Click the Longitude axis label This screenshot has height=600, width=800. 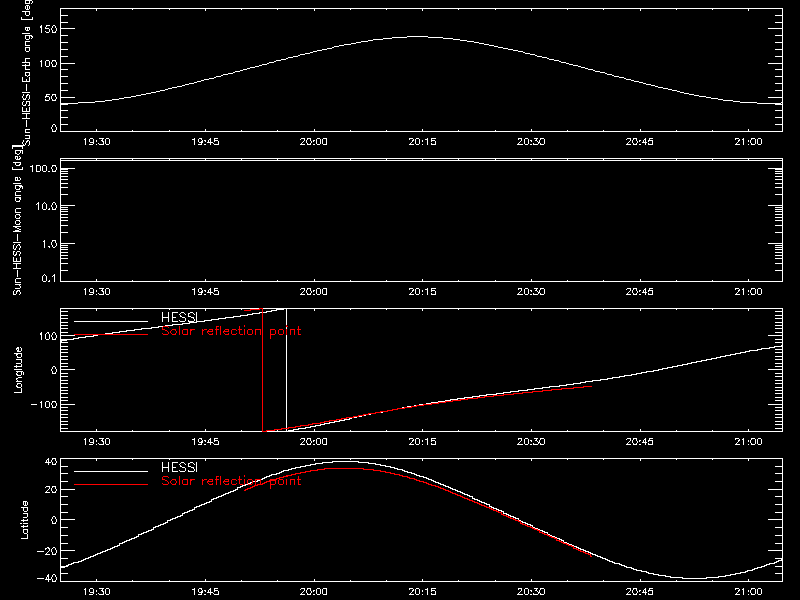pyautogui.click(x=18, y=370)
